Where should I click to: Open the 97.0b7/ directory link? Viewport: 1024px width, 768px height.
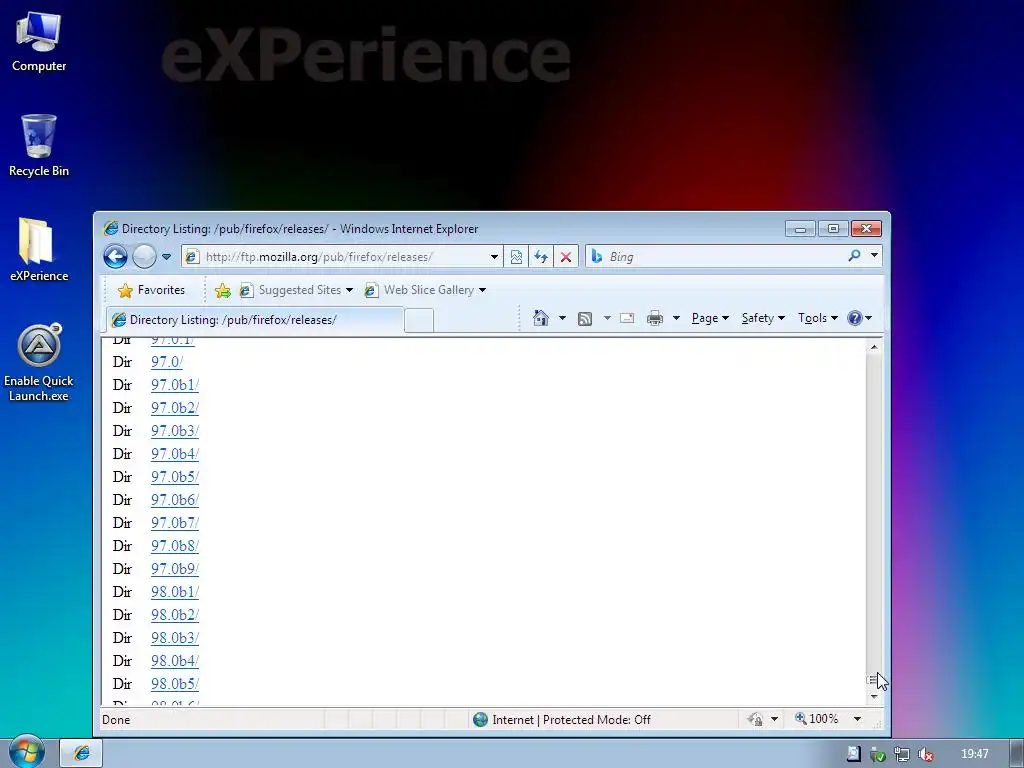[174, 523]
